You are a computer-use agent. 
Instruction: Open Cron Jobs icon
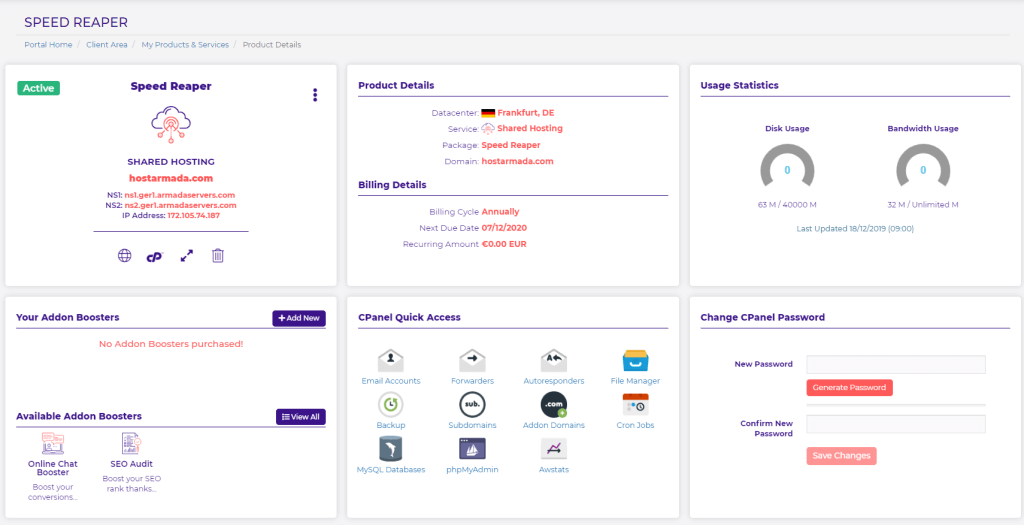tap(635, 405)
